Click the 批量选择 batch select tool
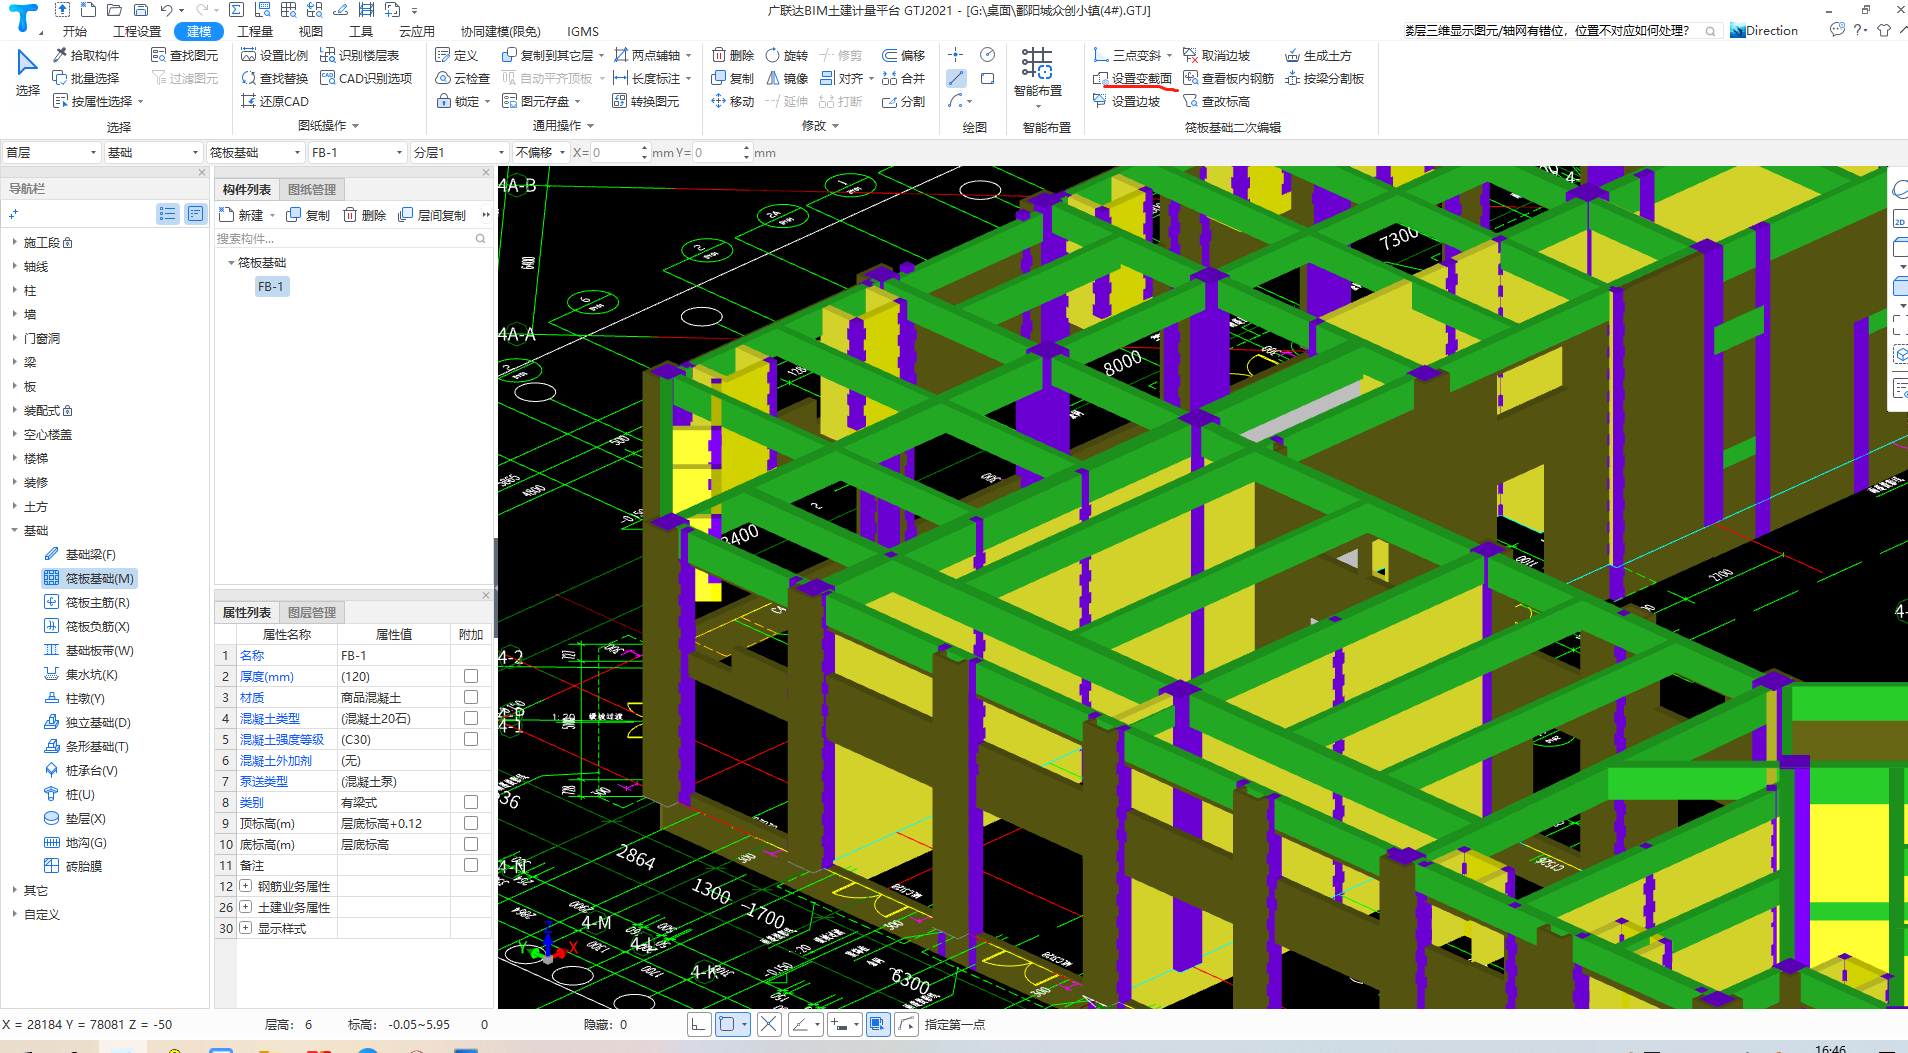Viewport: 1908px width, 1053px height. [86, 78]
